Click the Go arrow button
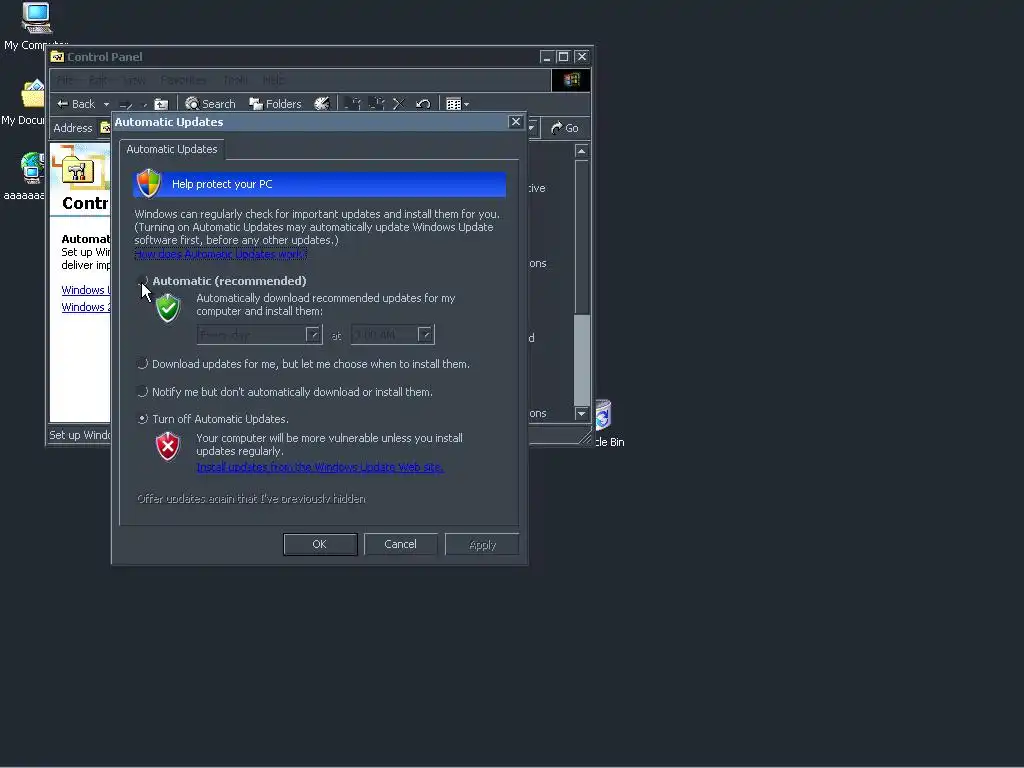1024x768 pixels. (x=565, y=128)
